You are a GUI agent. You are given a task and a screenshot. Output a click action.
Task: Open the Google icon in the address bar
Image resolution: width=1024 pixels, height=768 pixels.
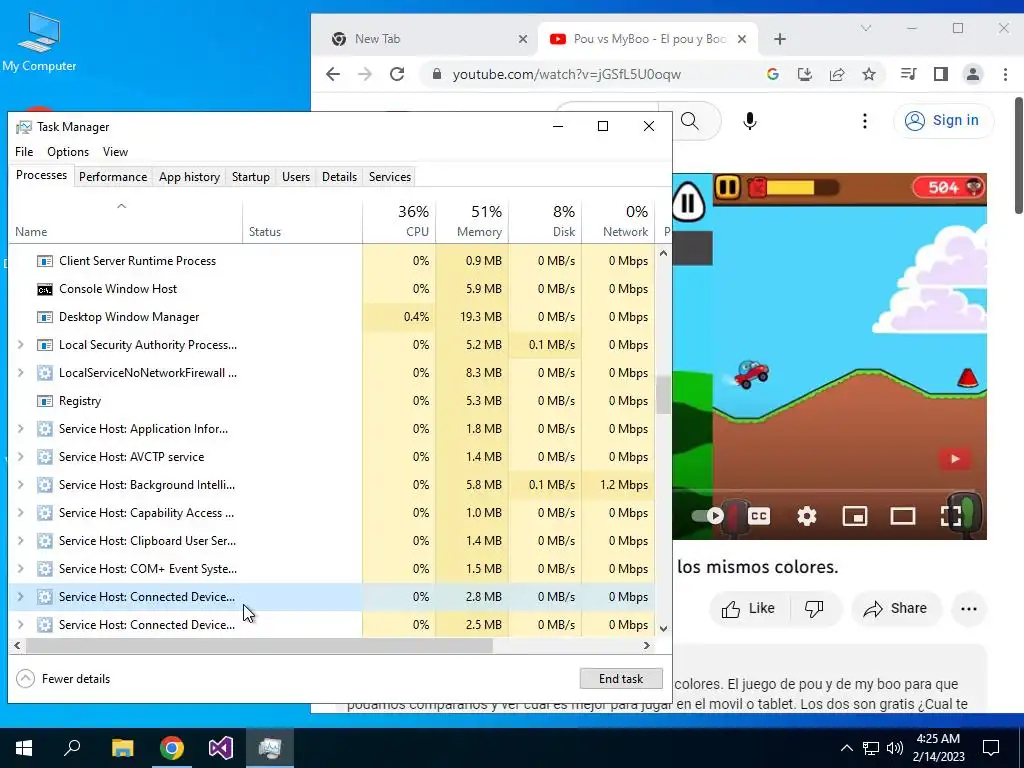tap(773, 74)
